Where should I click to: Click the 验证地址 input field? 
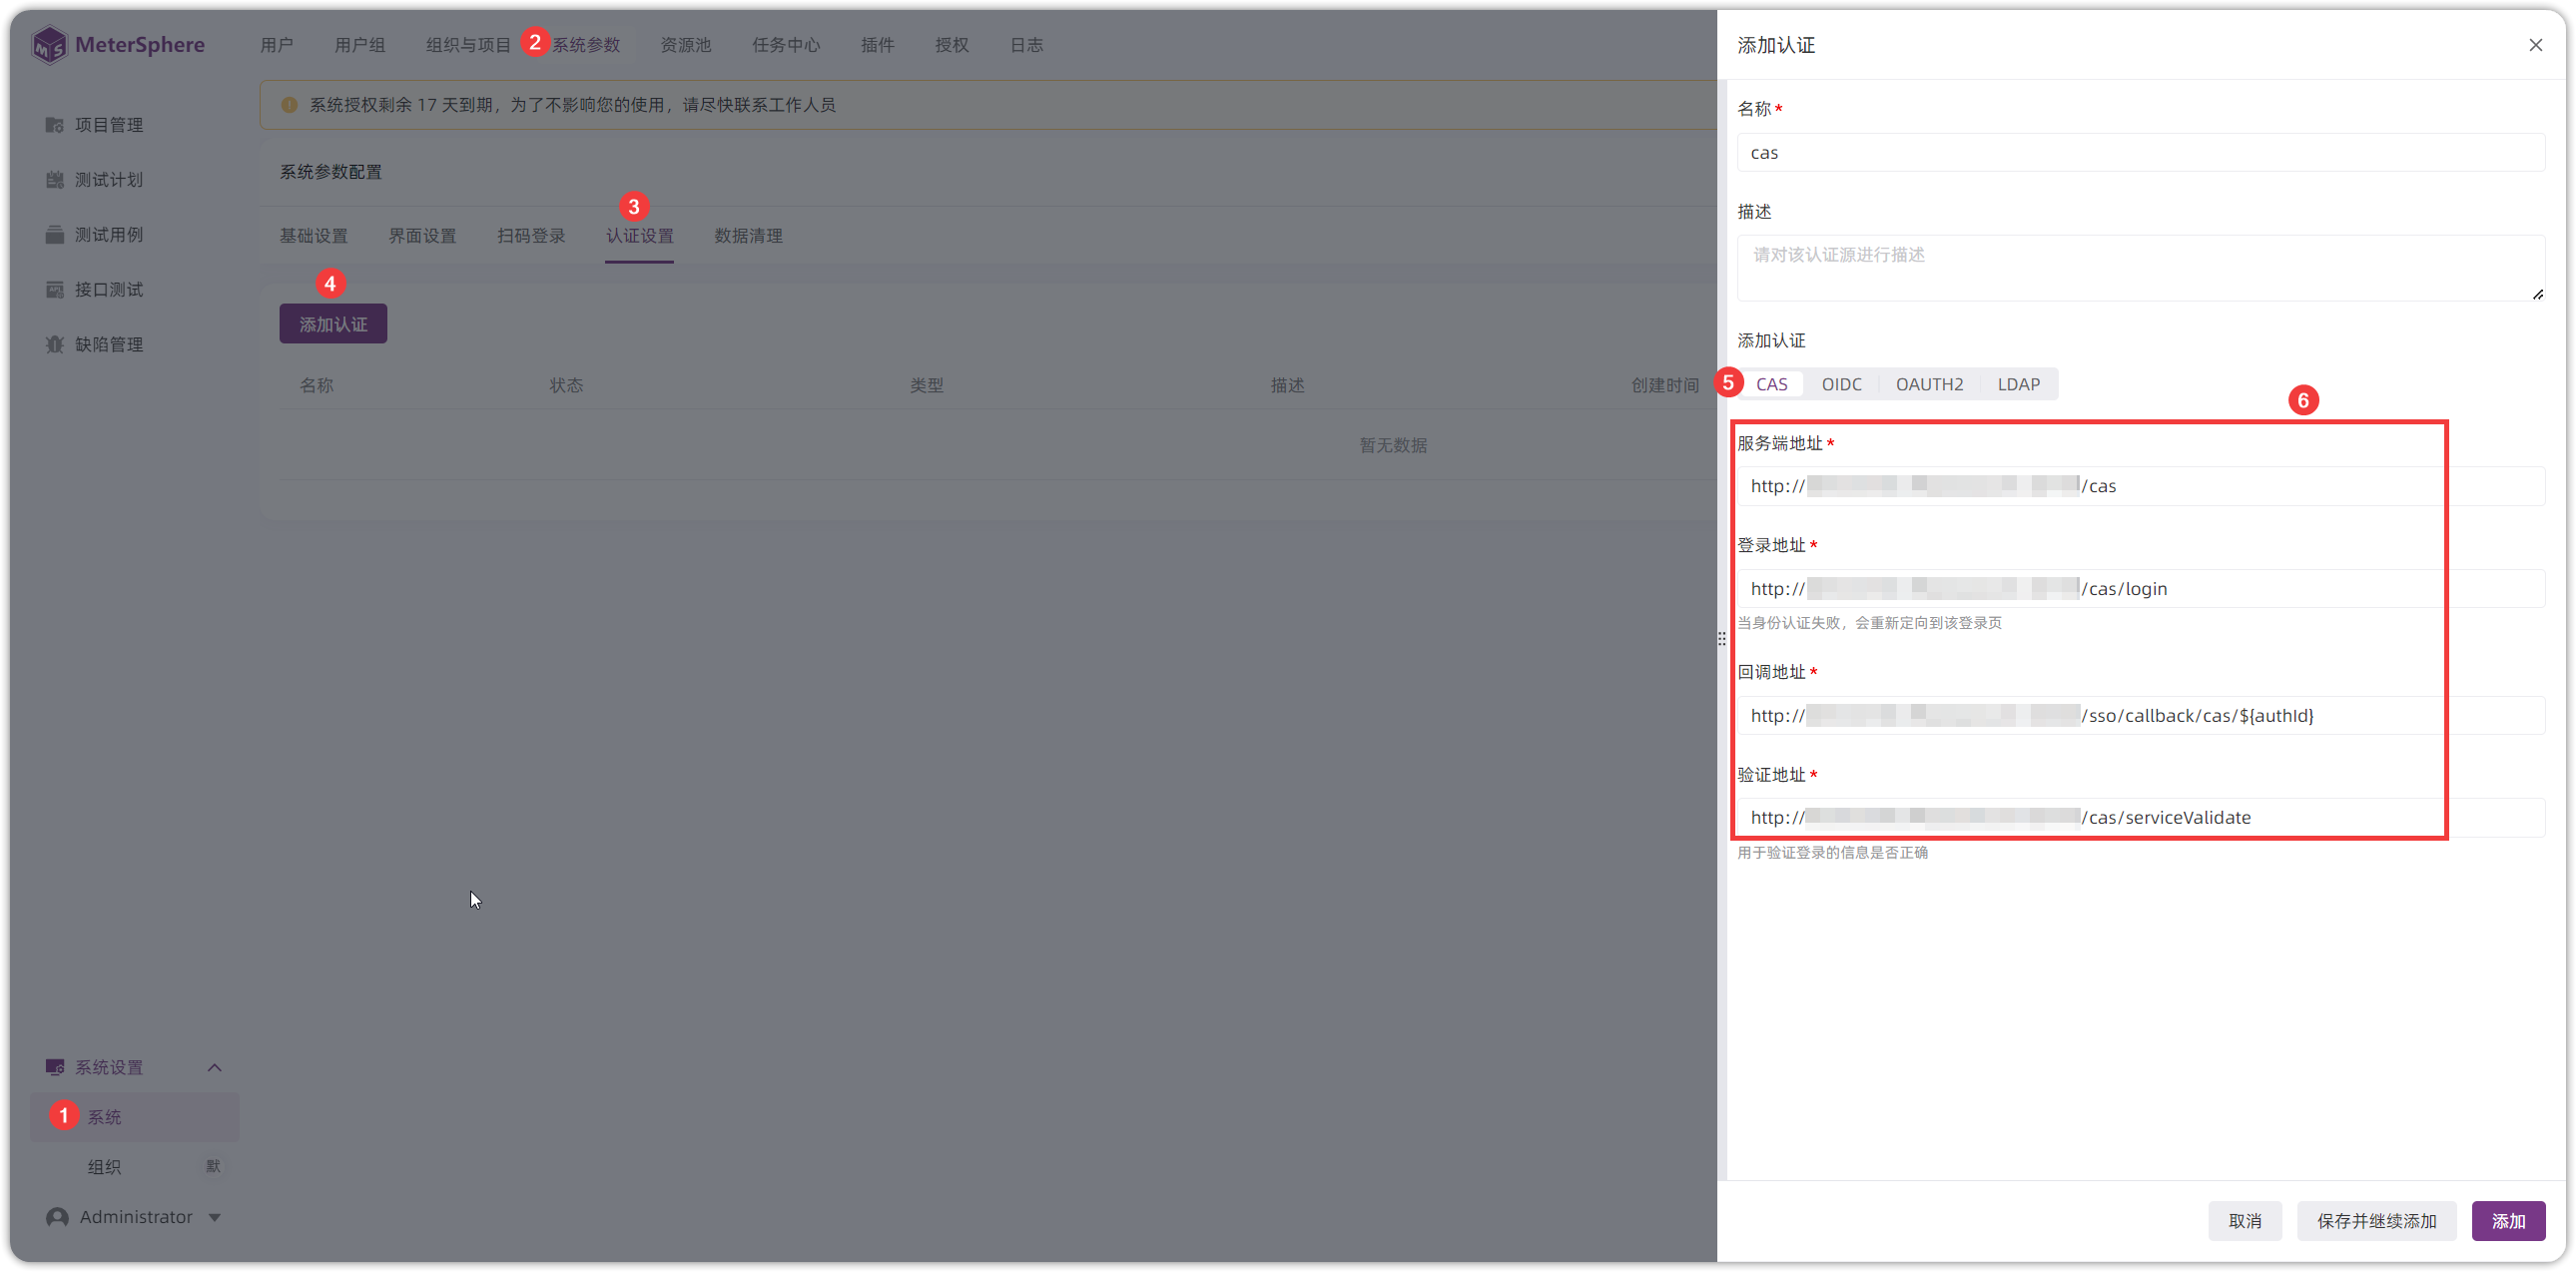[2141, 818]
